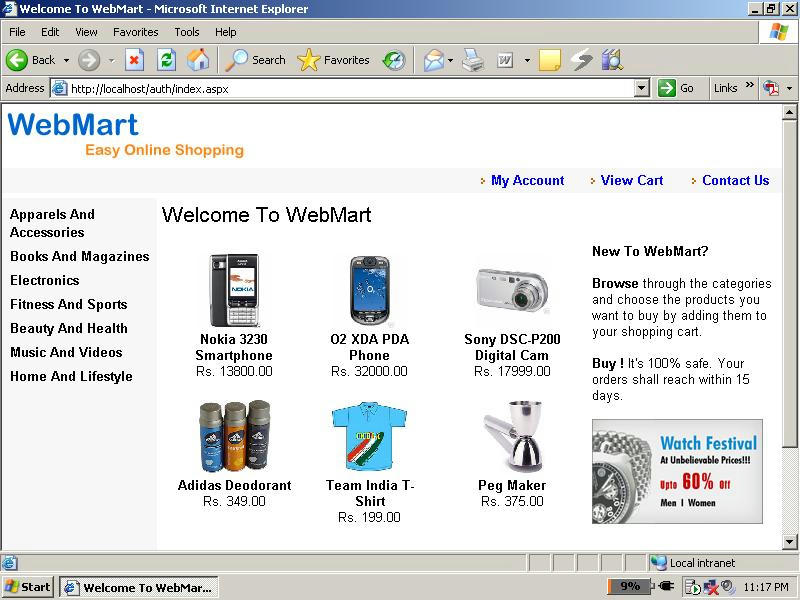Open the File menu
Screen dimensions: 800x600
coord(17,32)
